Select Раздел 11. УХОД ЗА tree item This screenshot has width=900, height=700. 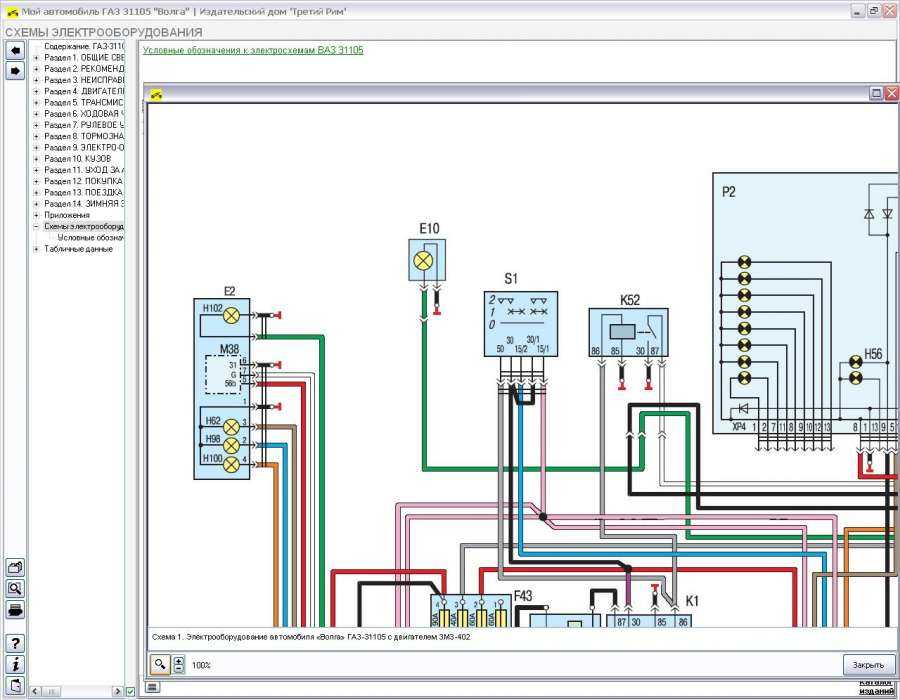coord(84,170)
